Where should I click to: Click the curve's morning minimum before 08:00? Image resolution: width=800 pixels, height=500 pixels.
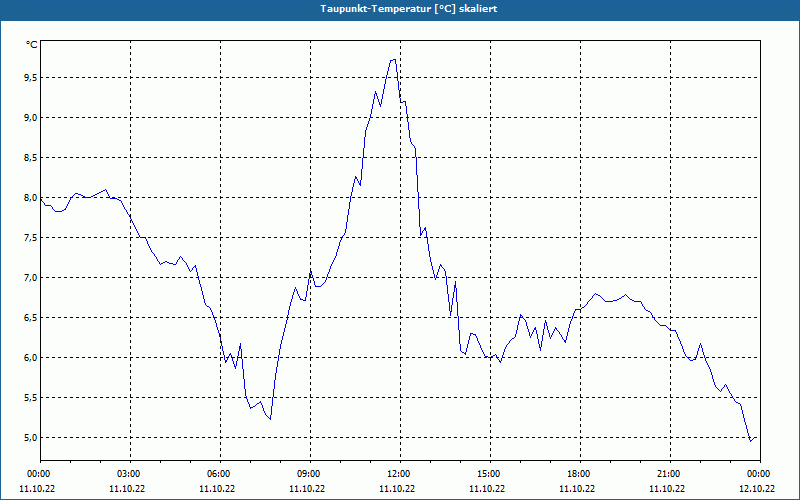[x=270, y=419]
